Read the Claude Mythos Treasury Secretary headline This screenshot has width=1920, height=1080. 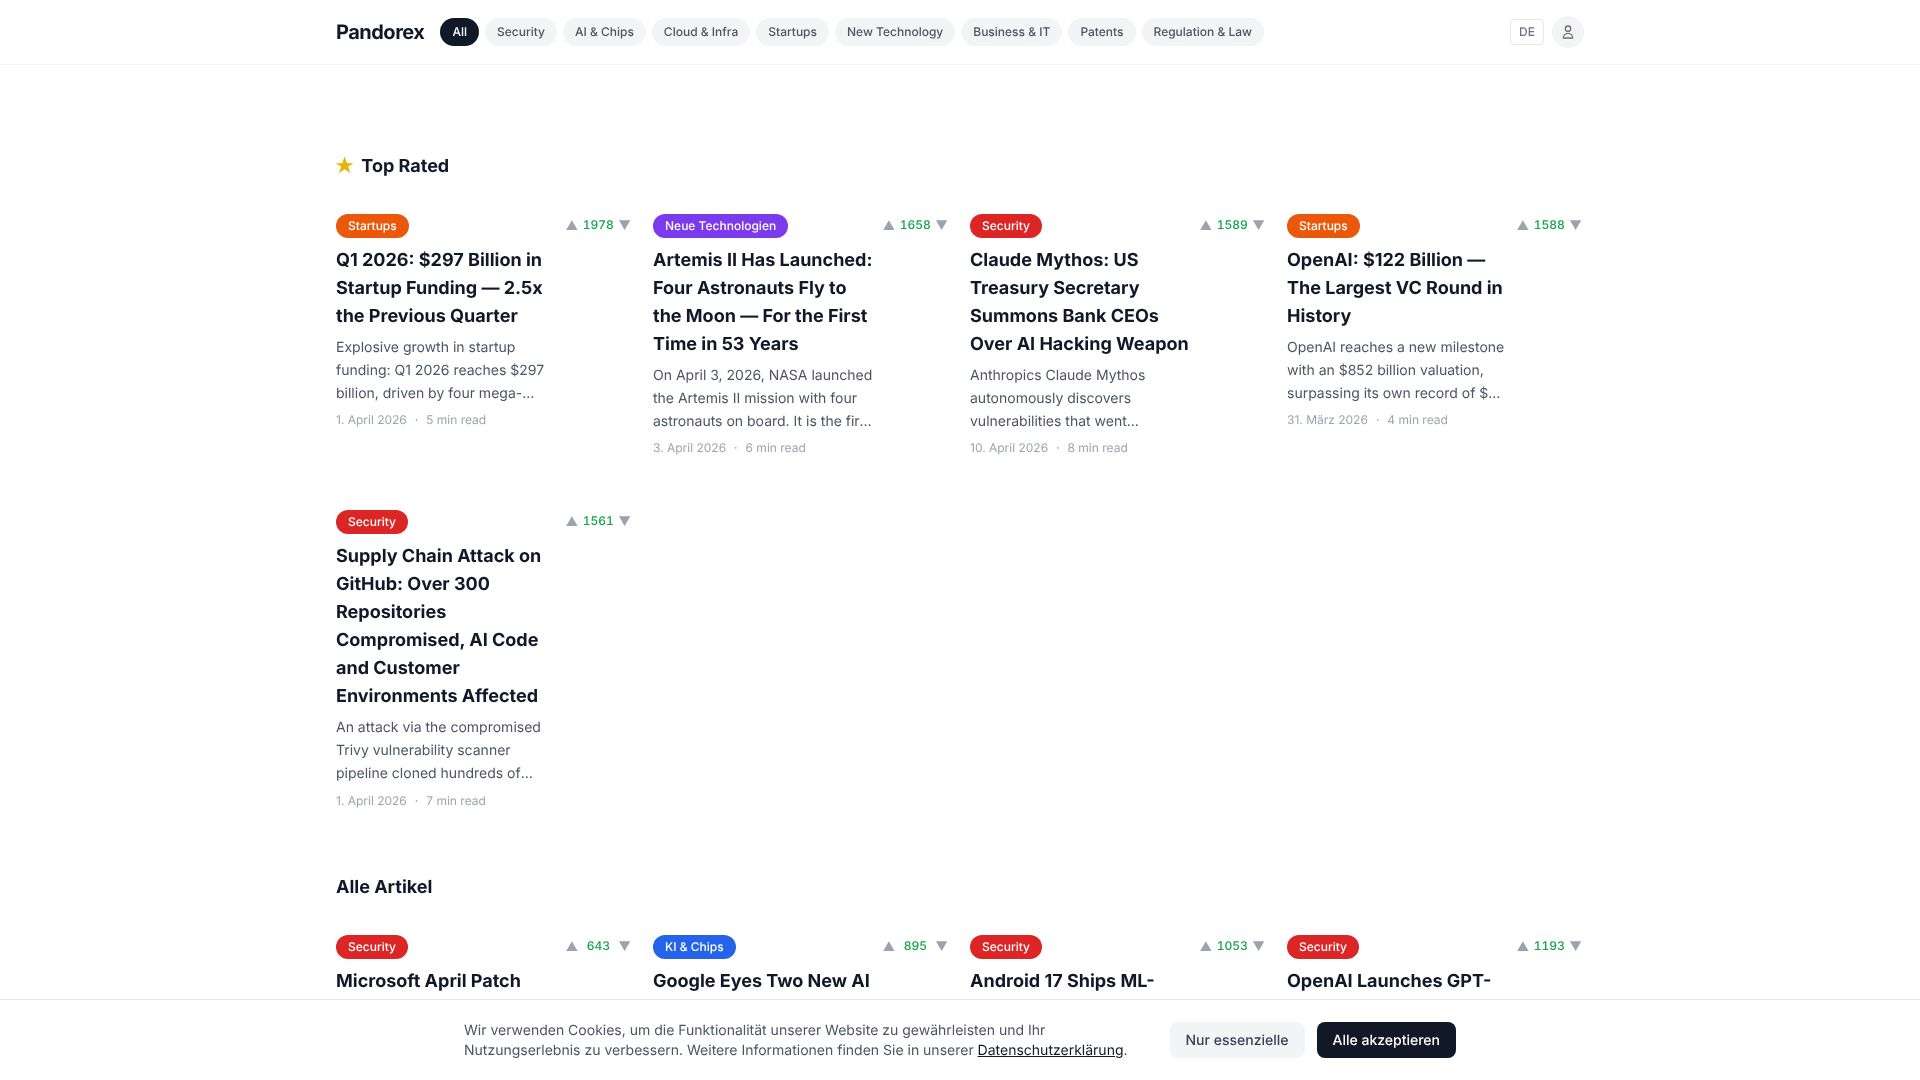pyautogui.click(x=1079, y=302)
